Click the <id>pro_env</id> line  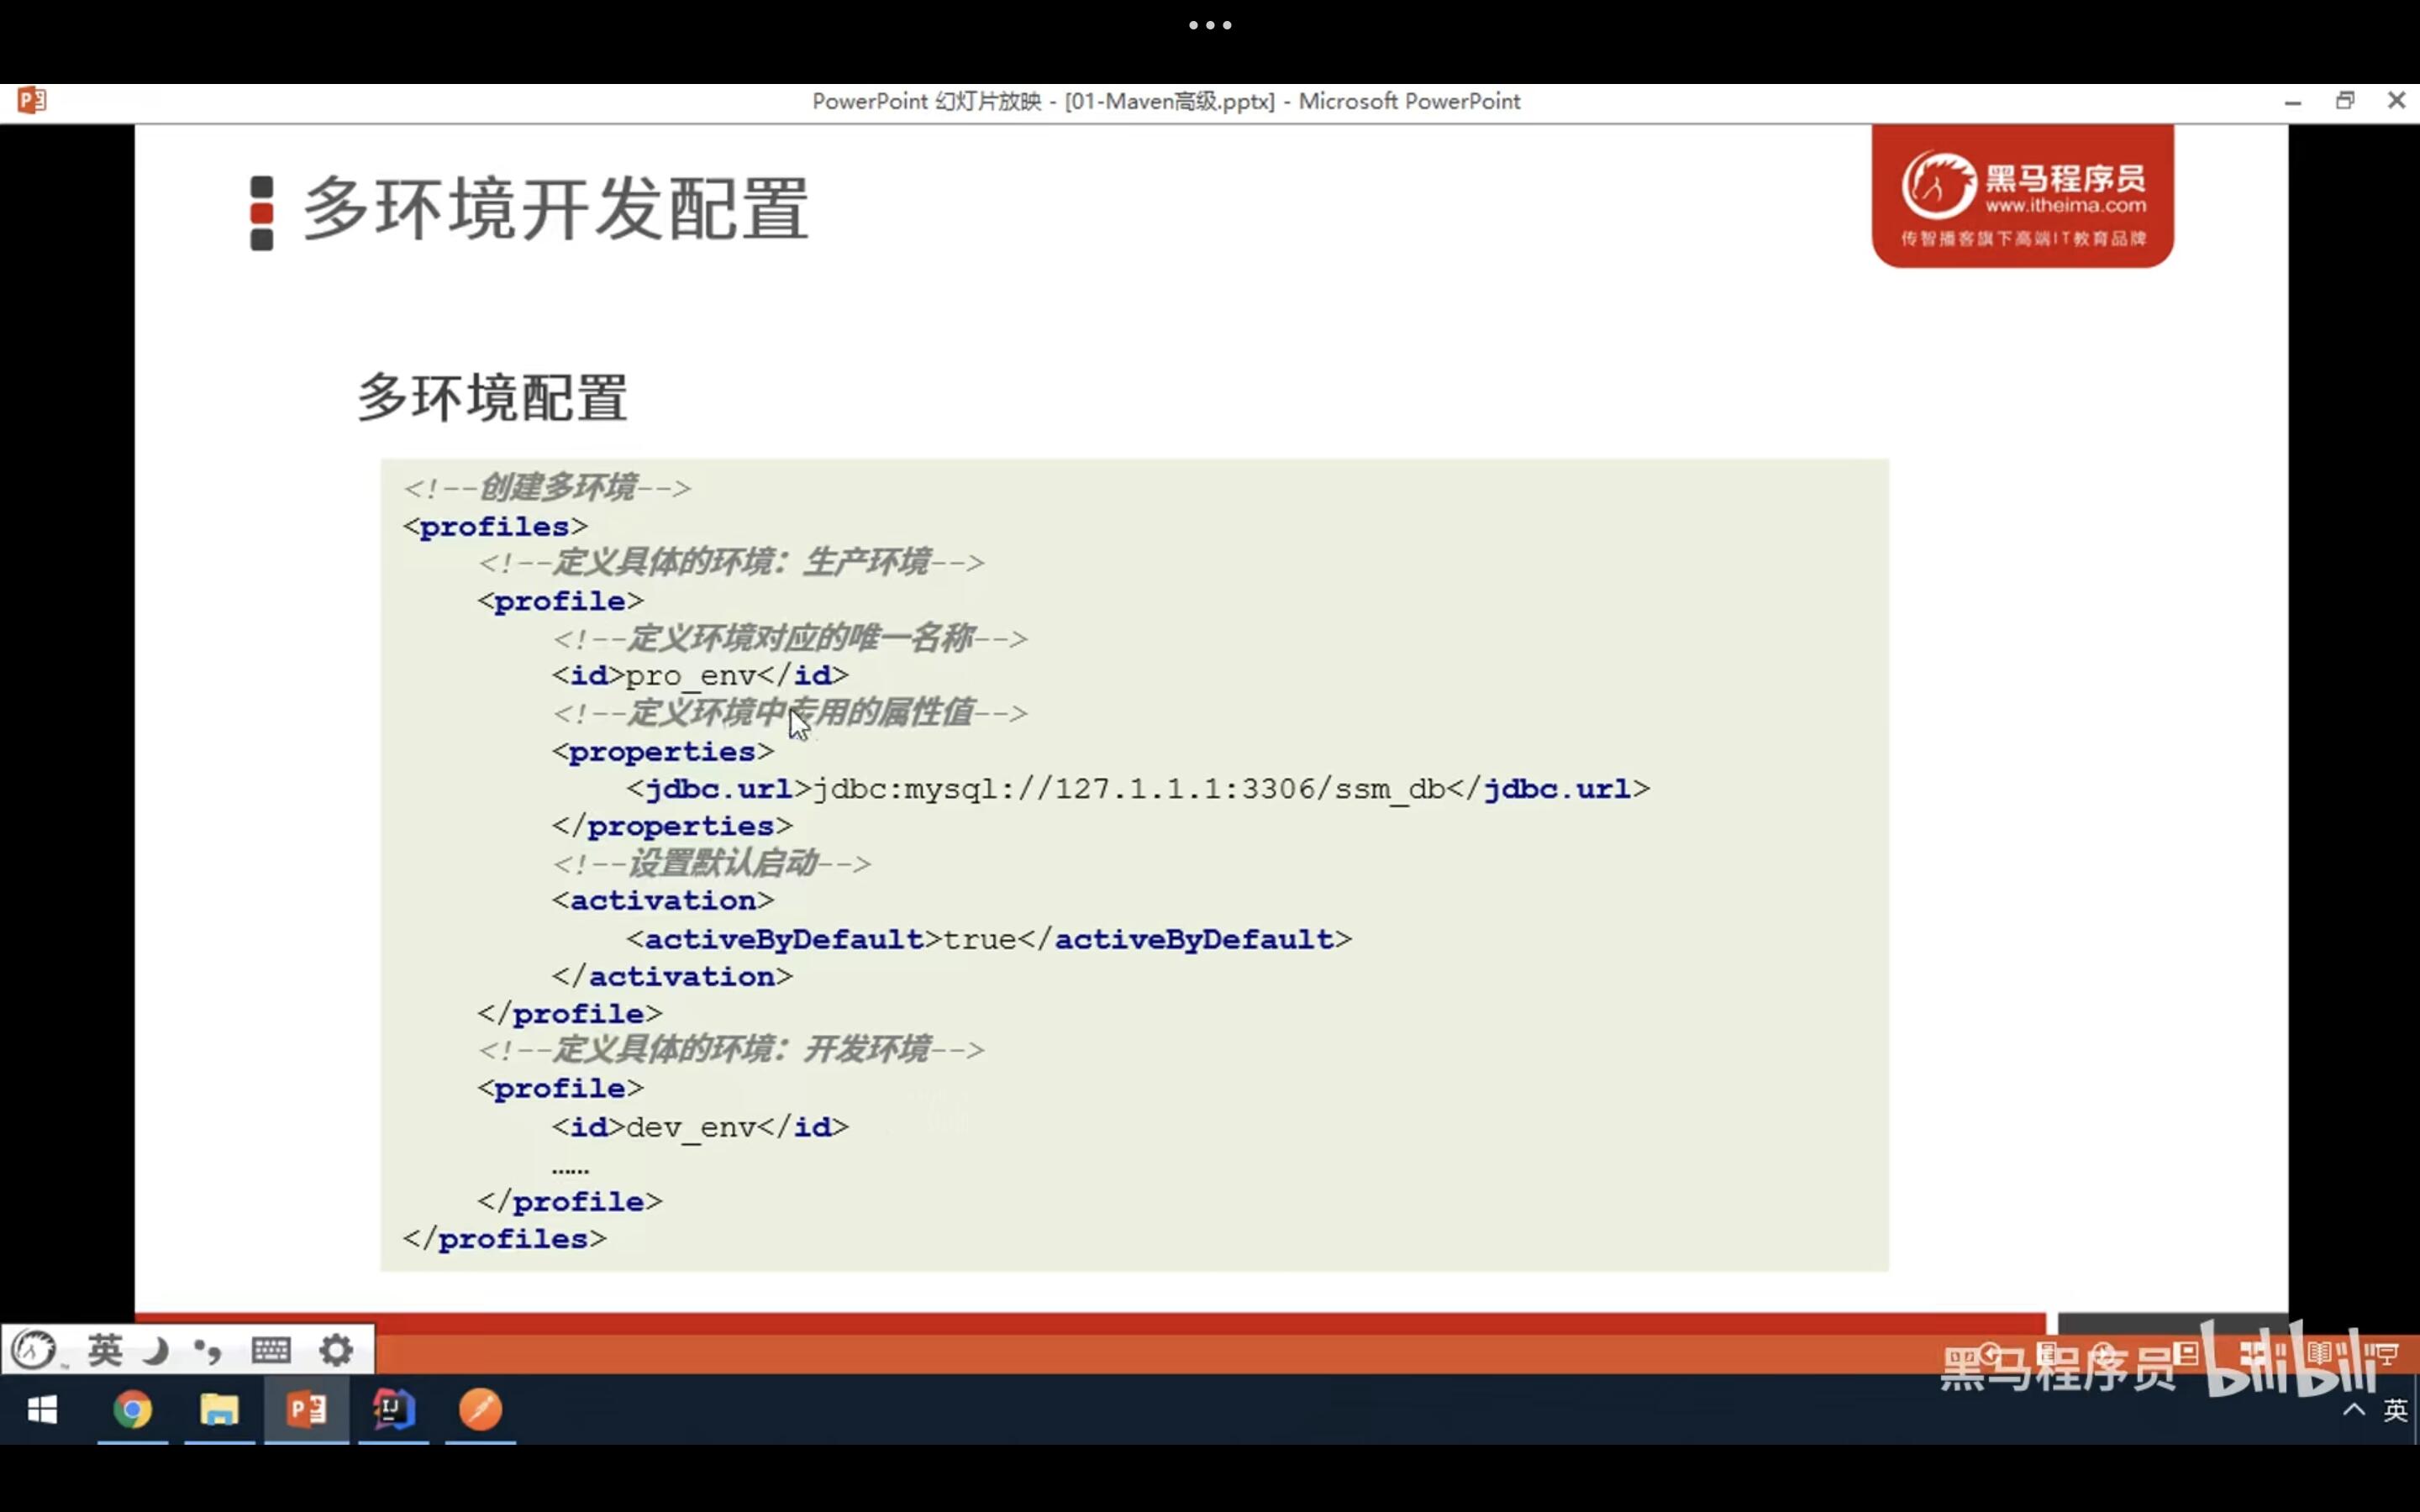click(x=700, y=676)
